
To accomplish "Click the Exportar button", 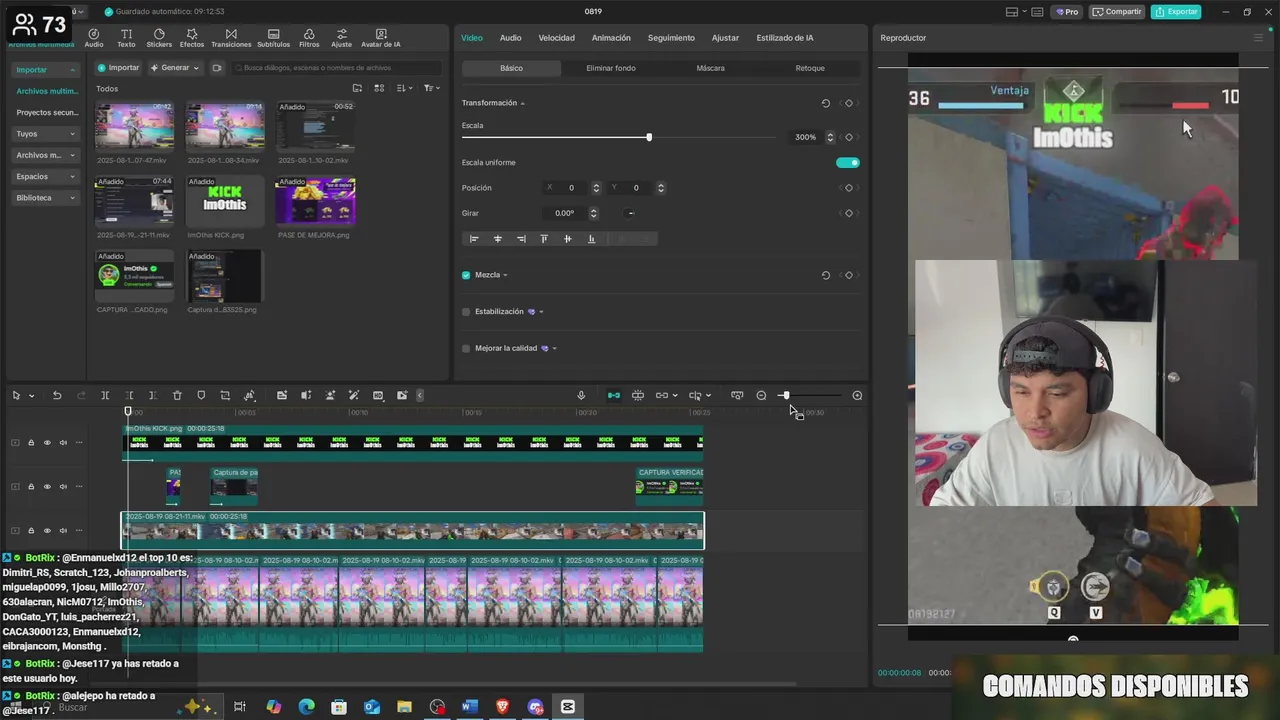I will point(1176,12).
